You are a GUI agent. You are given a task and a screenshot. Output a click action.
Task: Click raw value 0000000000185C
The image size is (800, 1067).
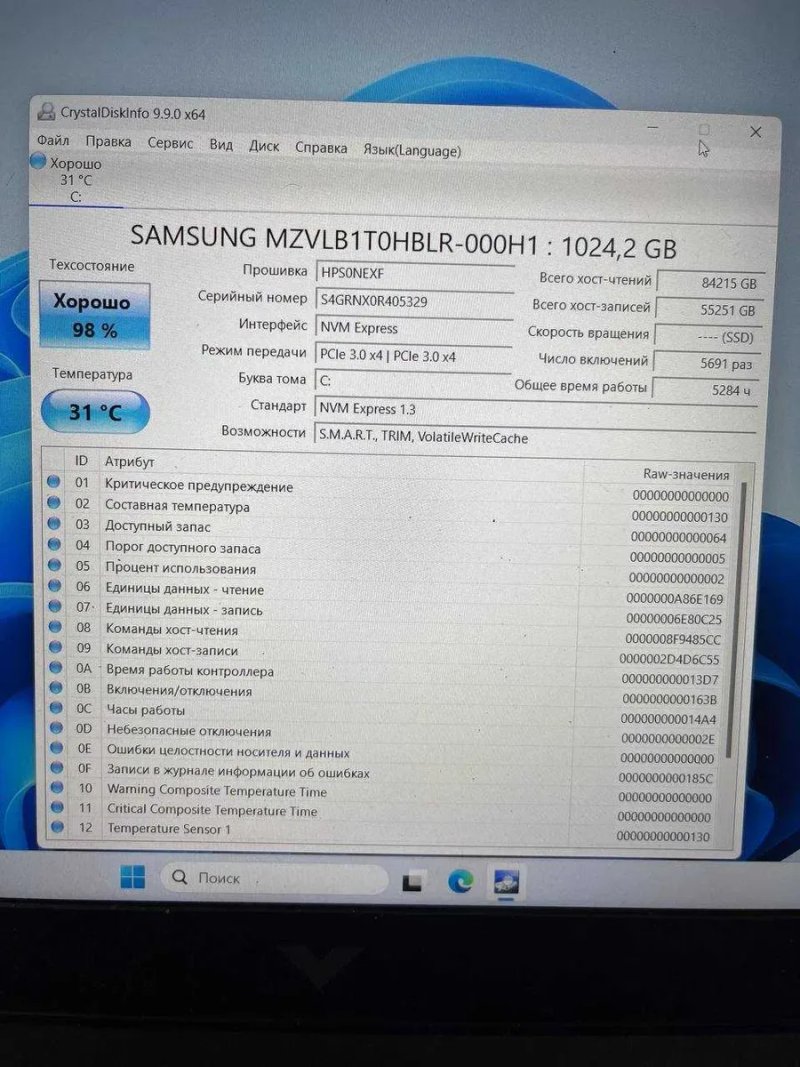[x=665, y=778]
